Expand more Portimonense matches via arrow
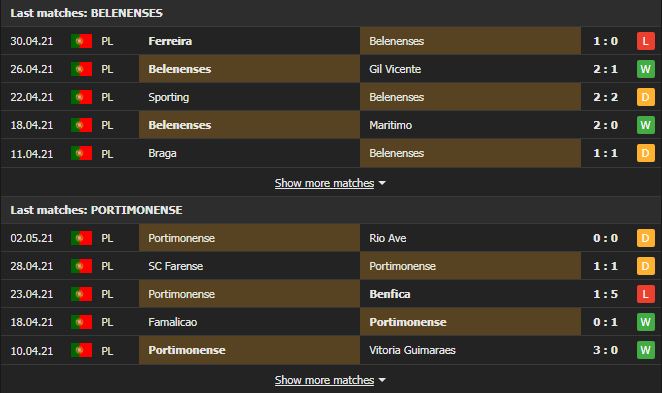 point(382,380)
